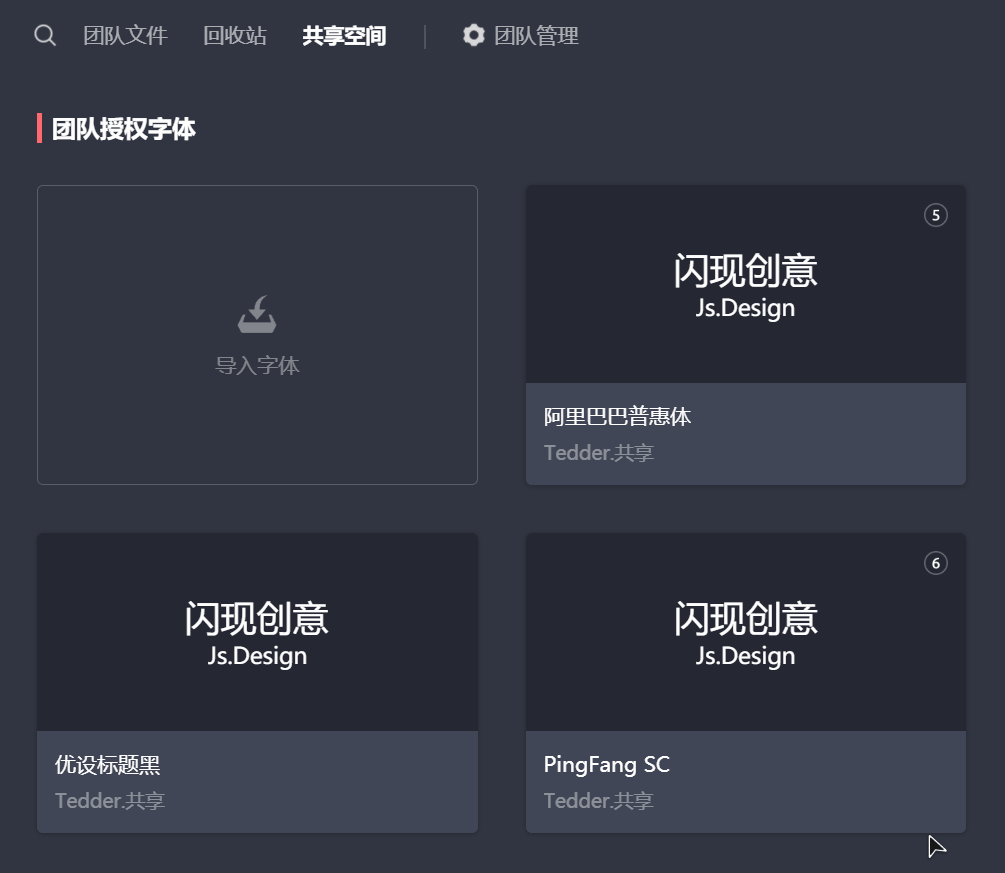This screenshot has width=1005, height=873.
Task: Open the PingFang SC font preview thumbnail
Action: (x=746, y=633)
